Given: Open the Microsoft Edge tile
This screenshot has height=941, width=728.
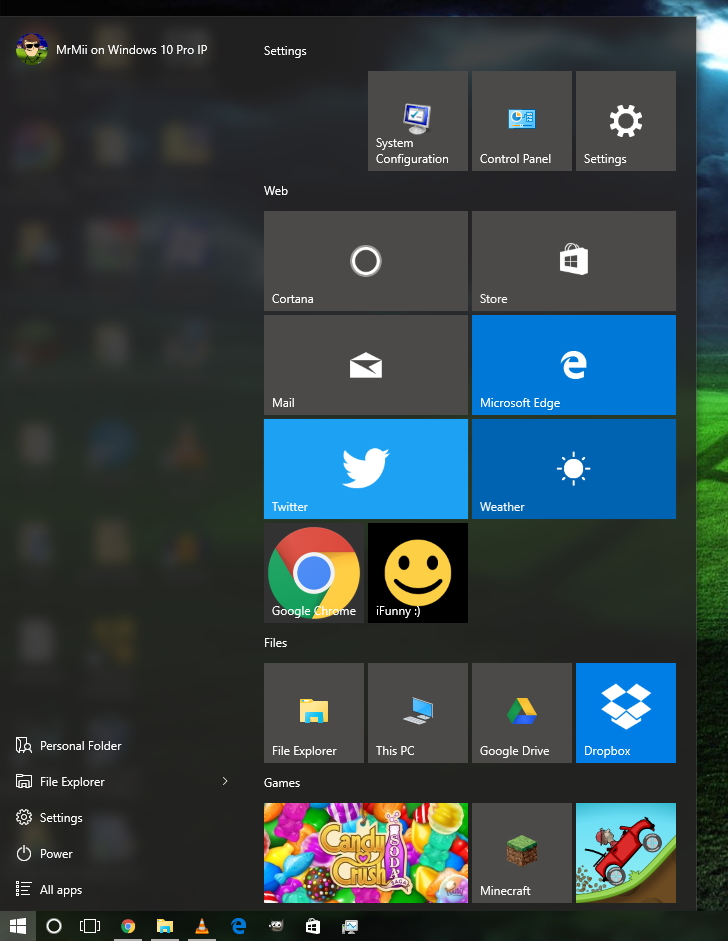Looking at the screenshot, I should point(573,364).
